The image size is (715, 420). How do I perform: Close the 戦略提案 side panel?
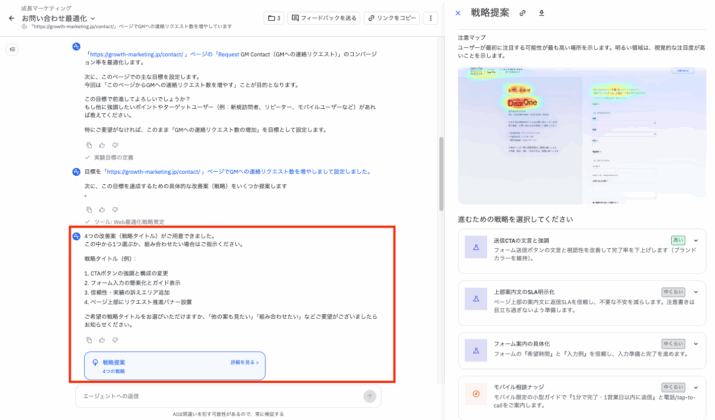[x=458, y=13]
